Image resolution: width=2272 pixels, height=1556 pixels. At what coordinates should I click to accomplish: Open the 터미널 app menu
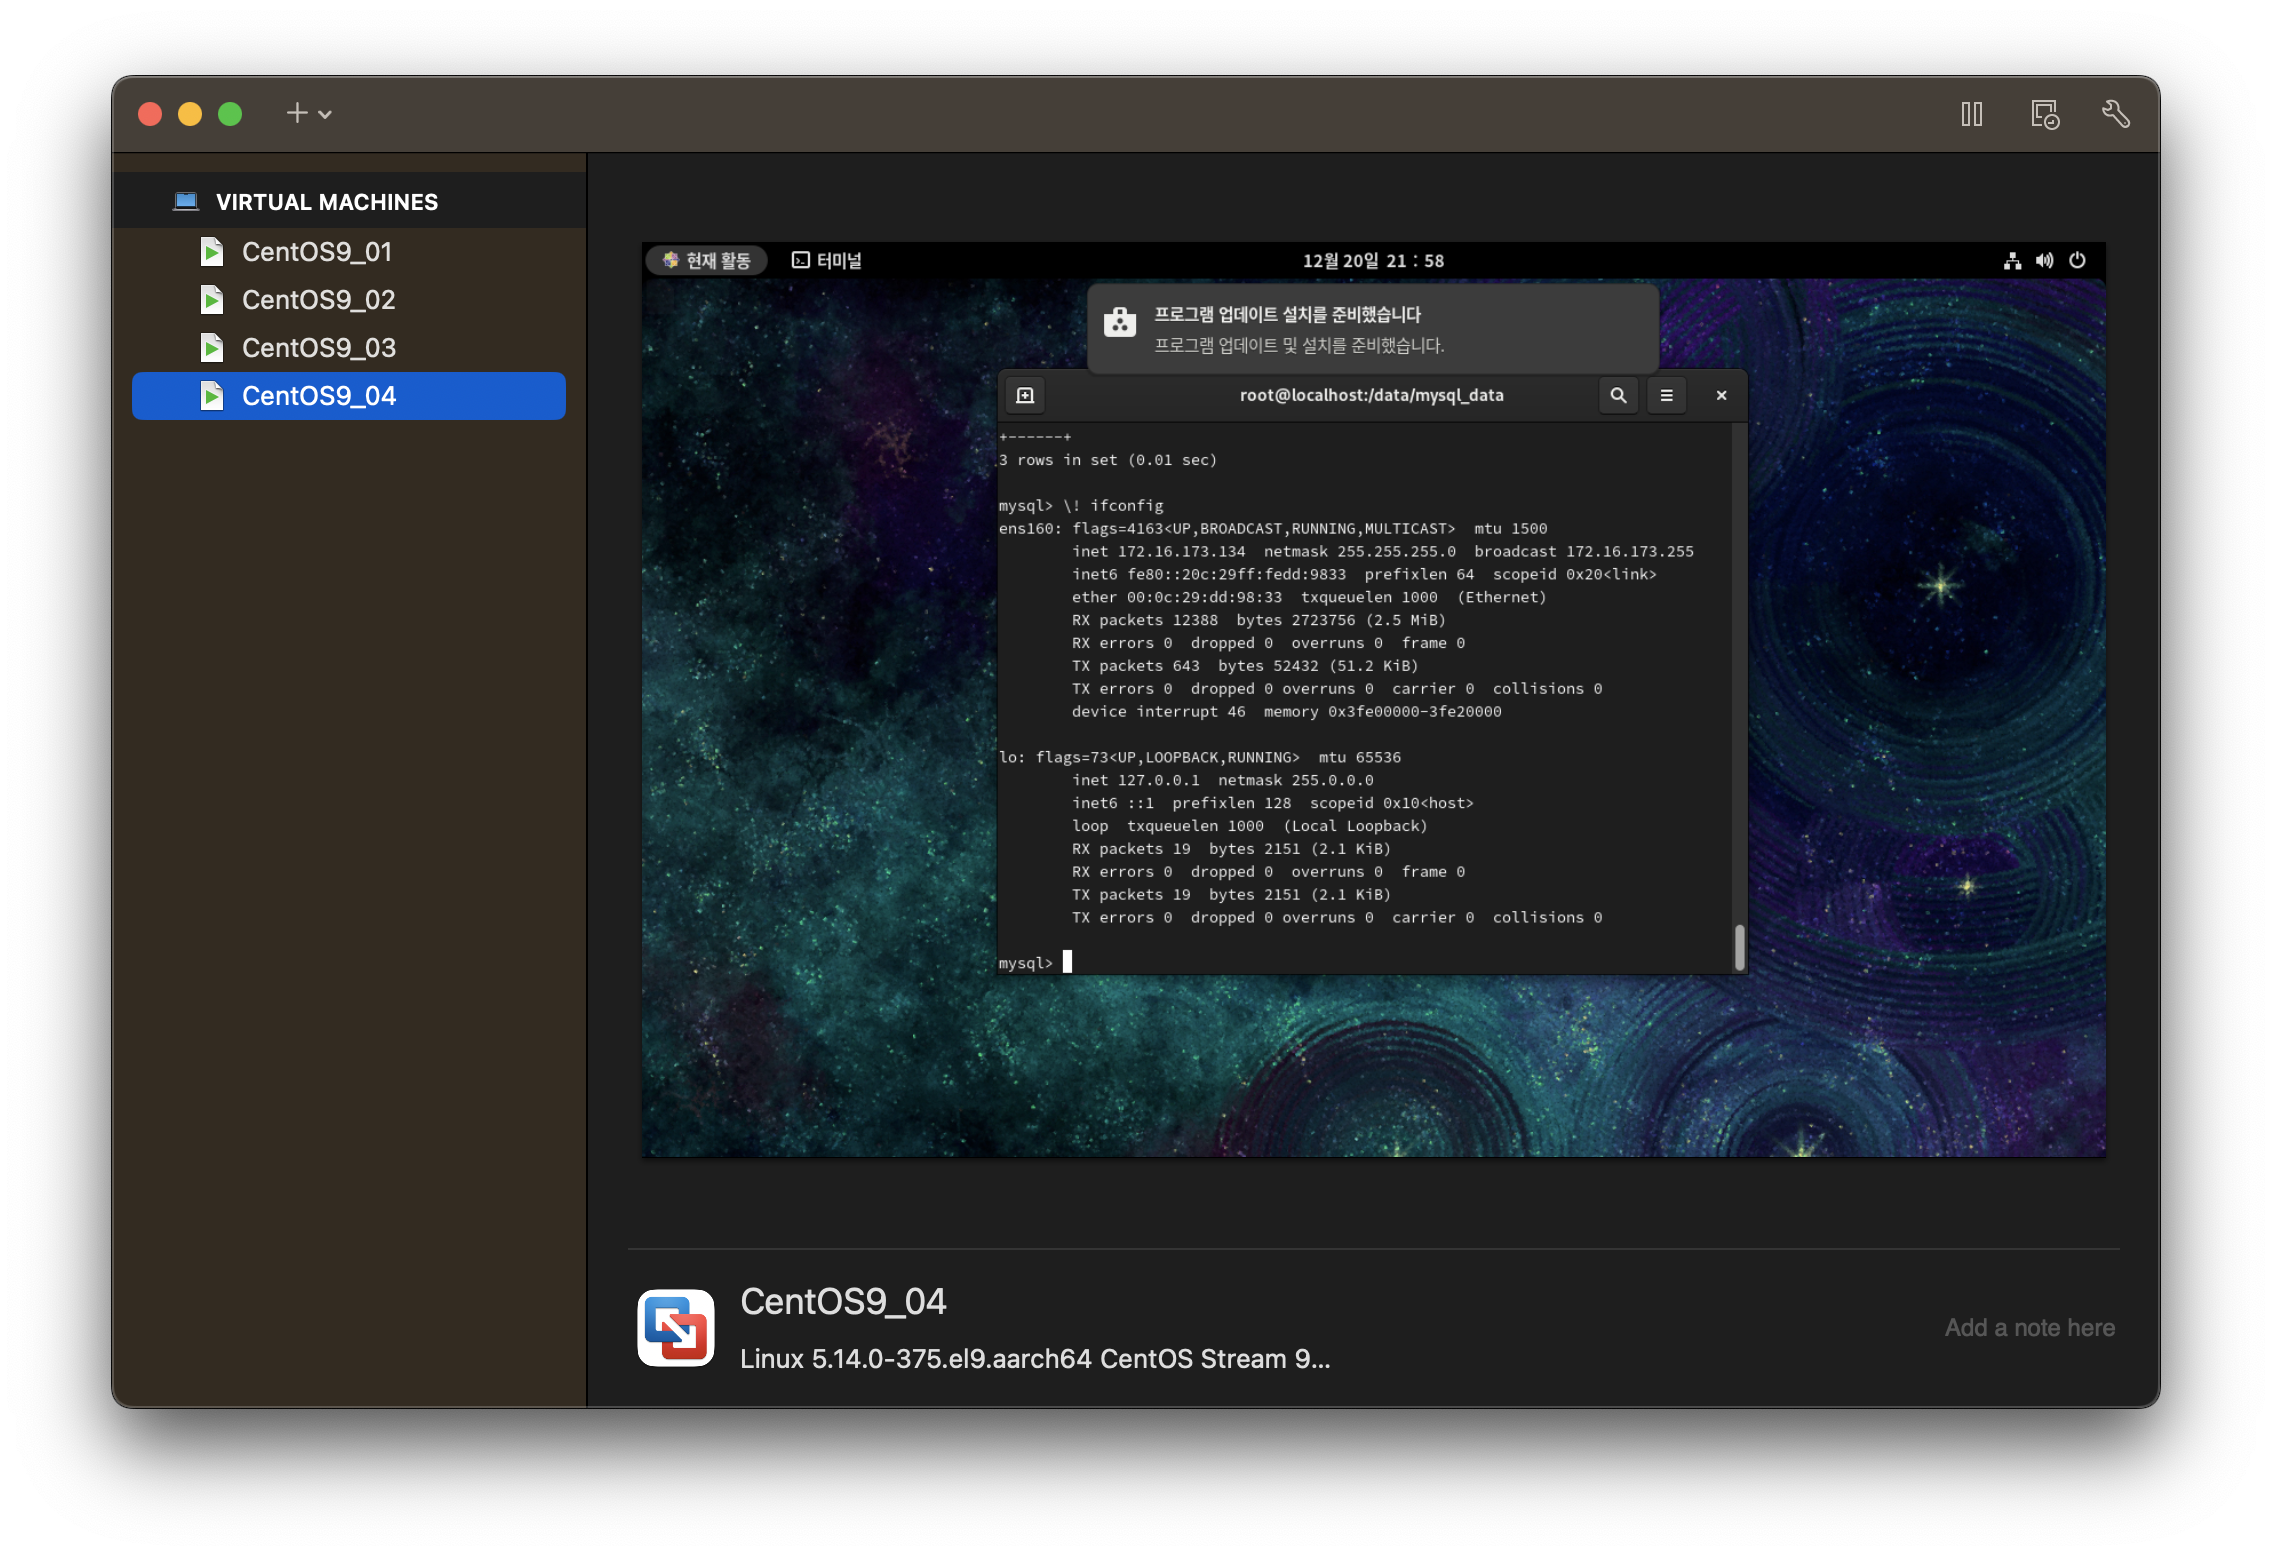[x=827, y=261]
